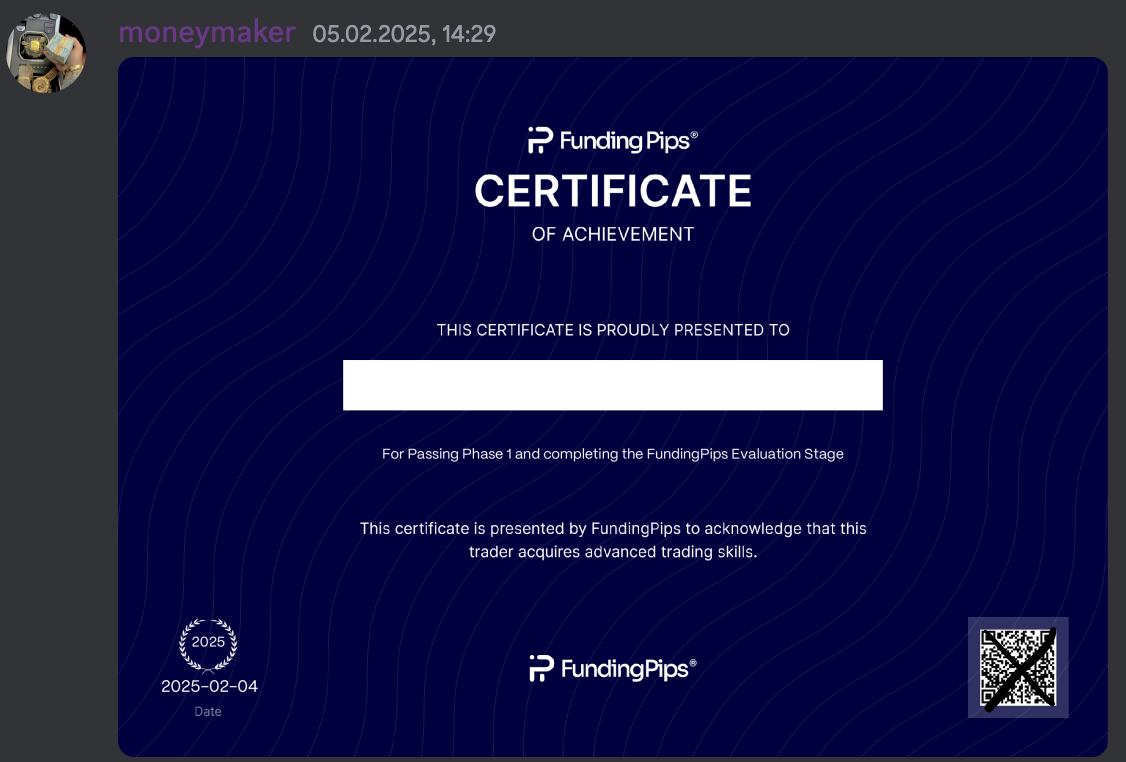Click the Funding Pips wordmark at top
The image size is (1126, 762).
pyautogui.click(x=624, y=141)
